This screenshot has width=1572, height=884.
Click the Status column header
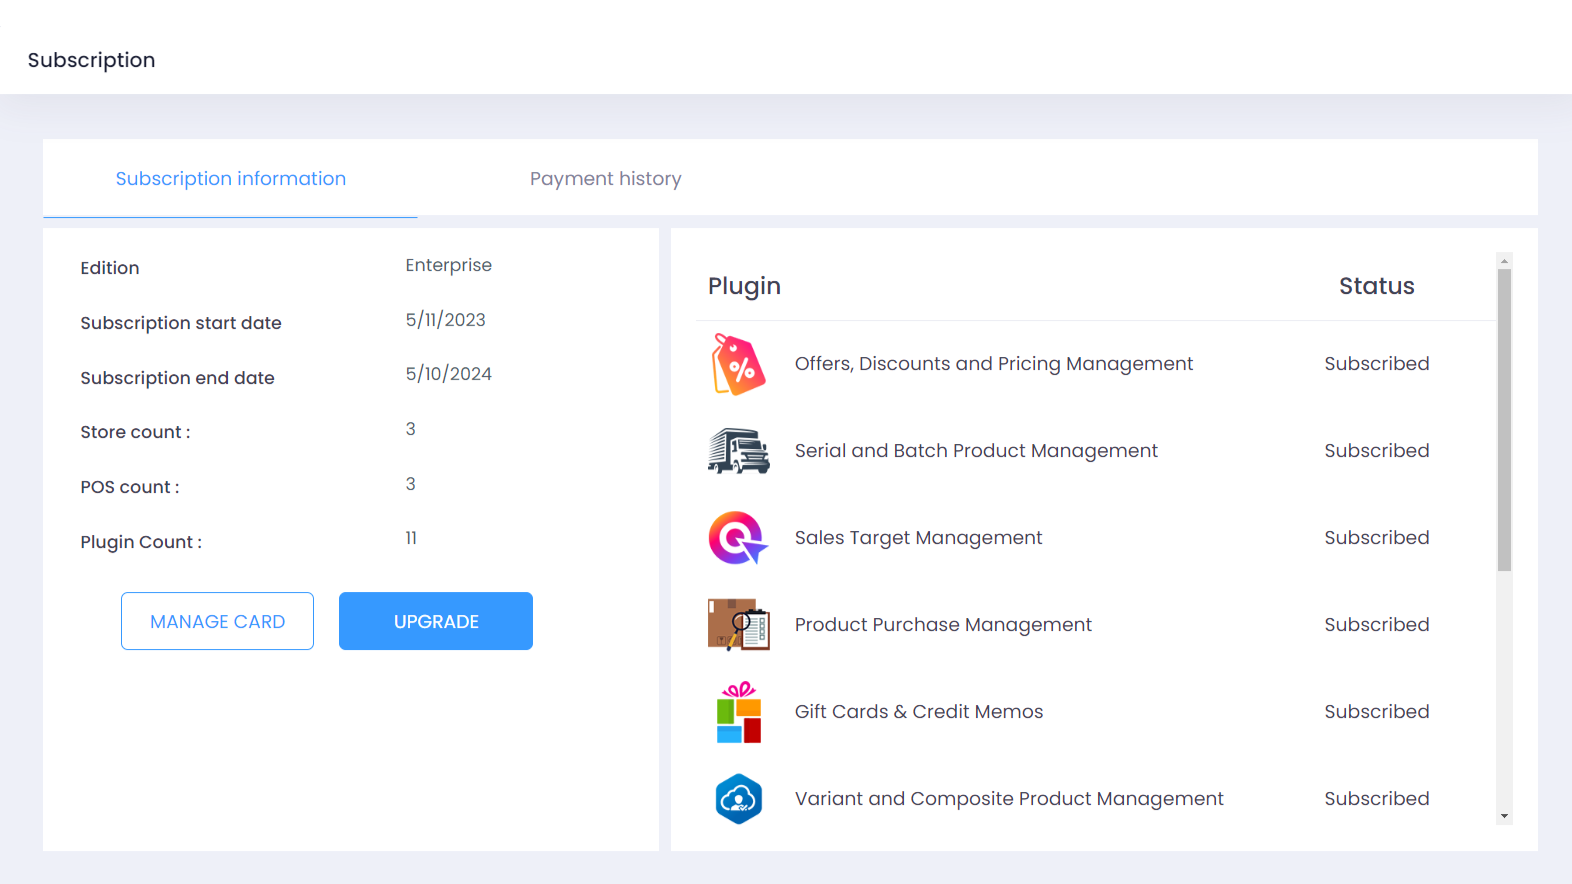[1376, 286]
